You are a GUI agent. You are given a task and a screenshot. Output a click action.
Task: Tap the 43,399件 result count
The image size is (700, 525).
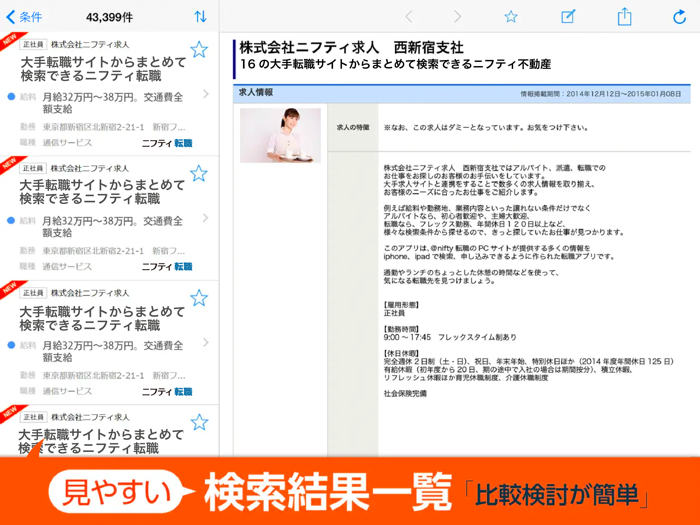coord(109,17)
